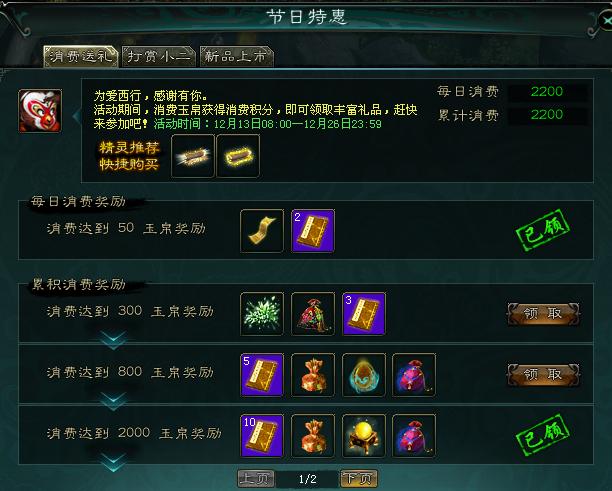
Task: Click the golden orb on stand reward
Action: 364,436
